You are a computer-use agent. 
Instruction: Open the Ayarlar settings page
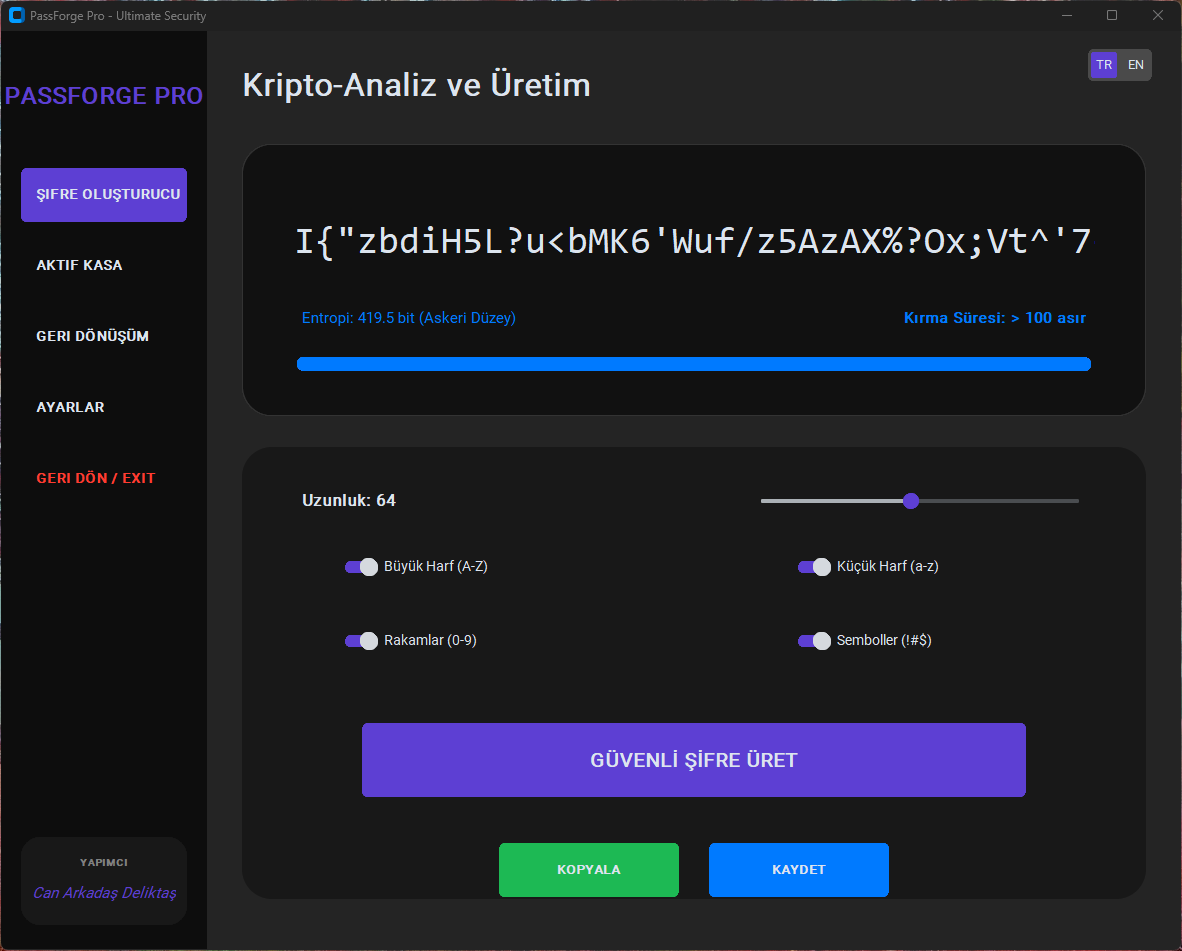tap(71, 407)
